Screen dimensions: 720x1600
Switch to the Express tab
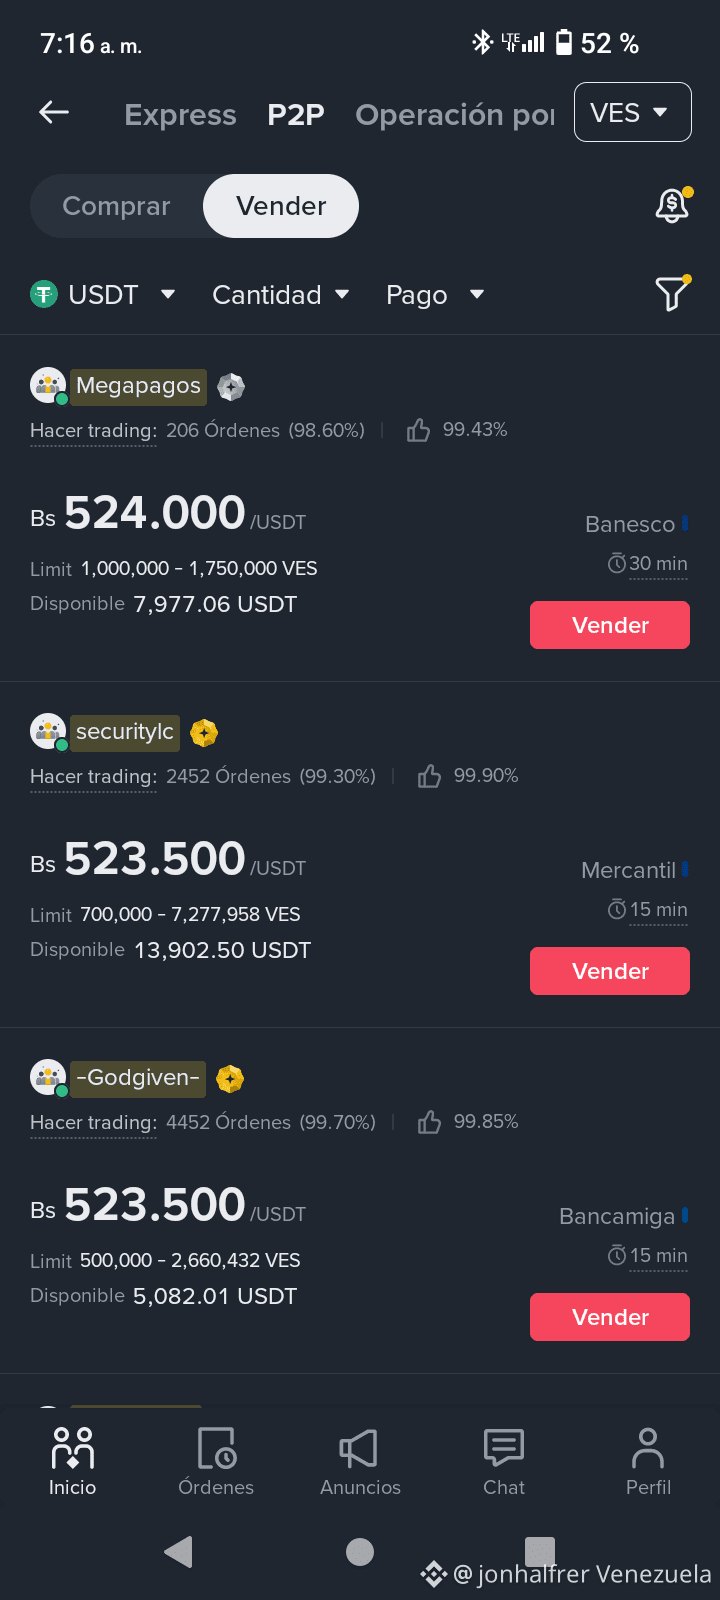pos(180,115)
